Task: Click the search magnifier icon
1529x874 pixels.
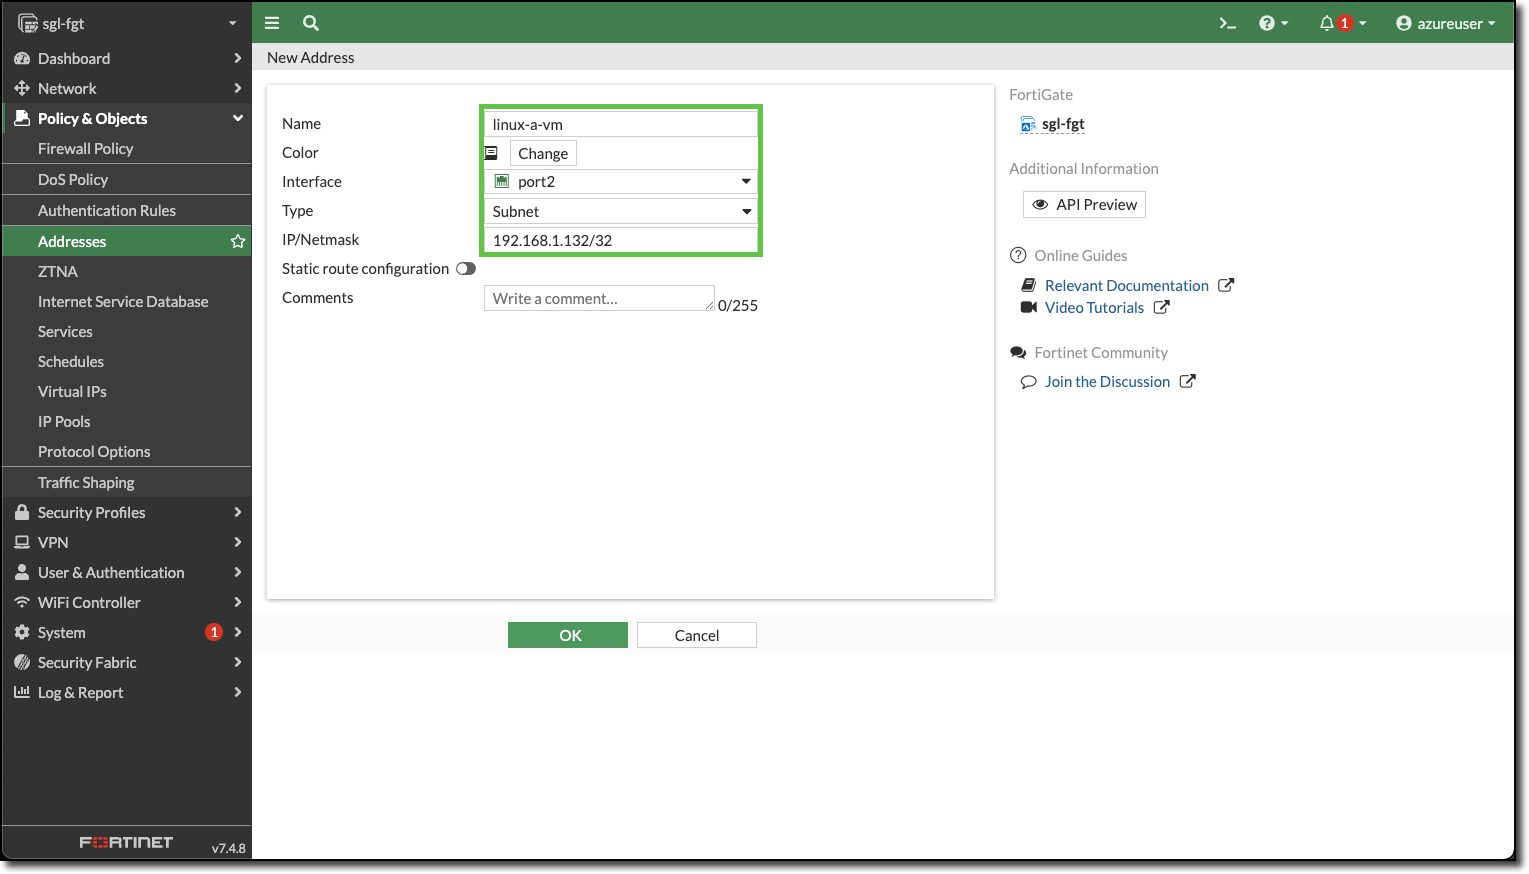Action: click(x=310, y=22)
